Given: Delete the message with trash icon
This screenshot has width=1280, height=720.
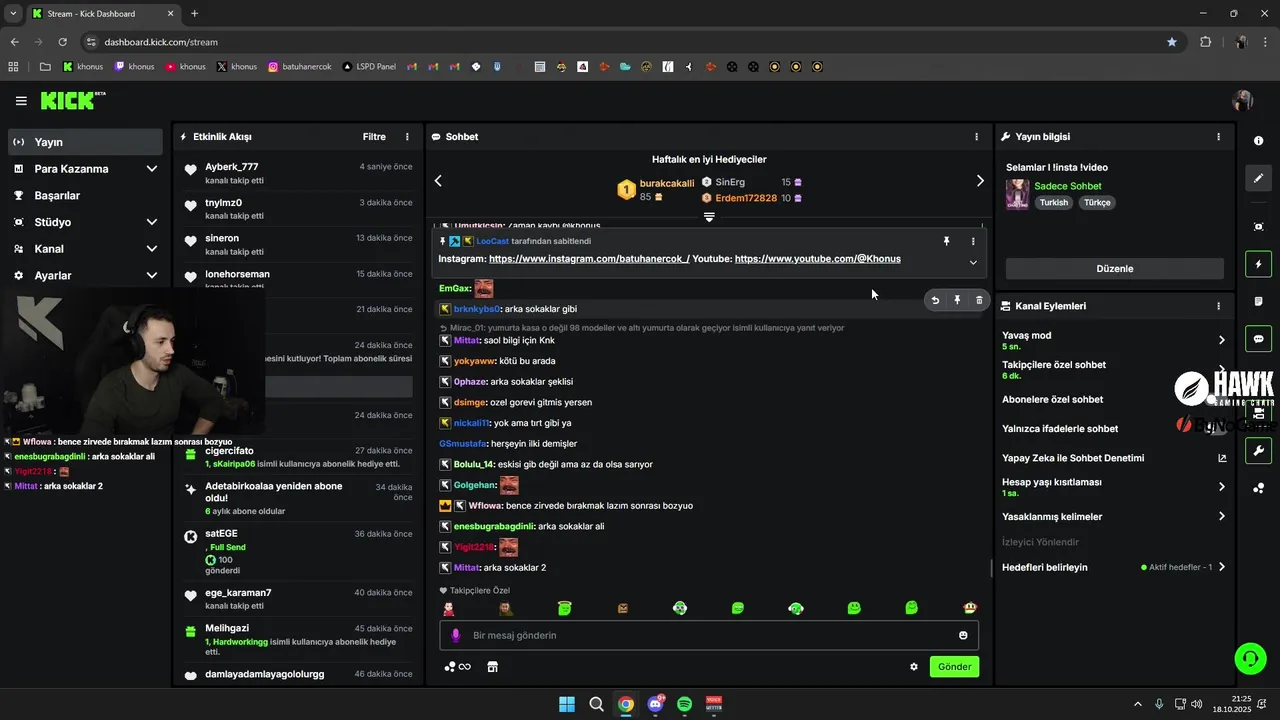Looking at the screenshot, I should pos(979,300).
